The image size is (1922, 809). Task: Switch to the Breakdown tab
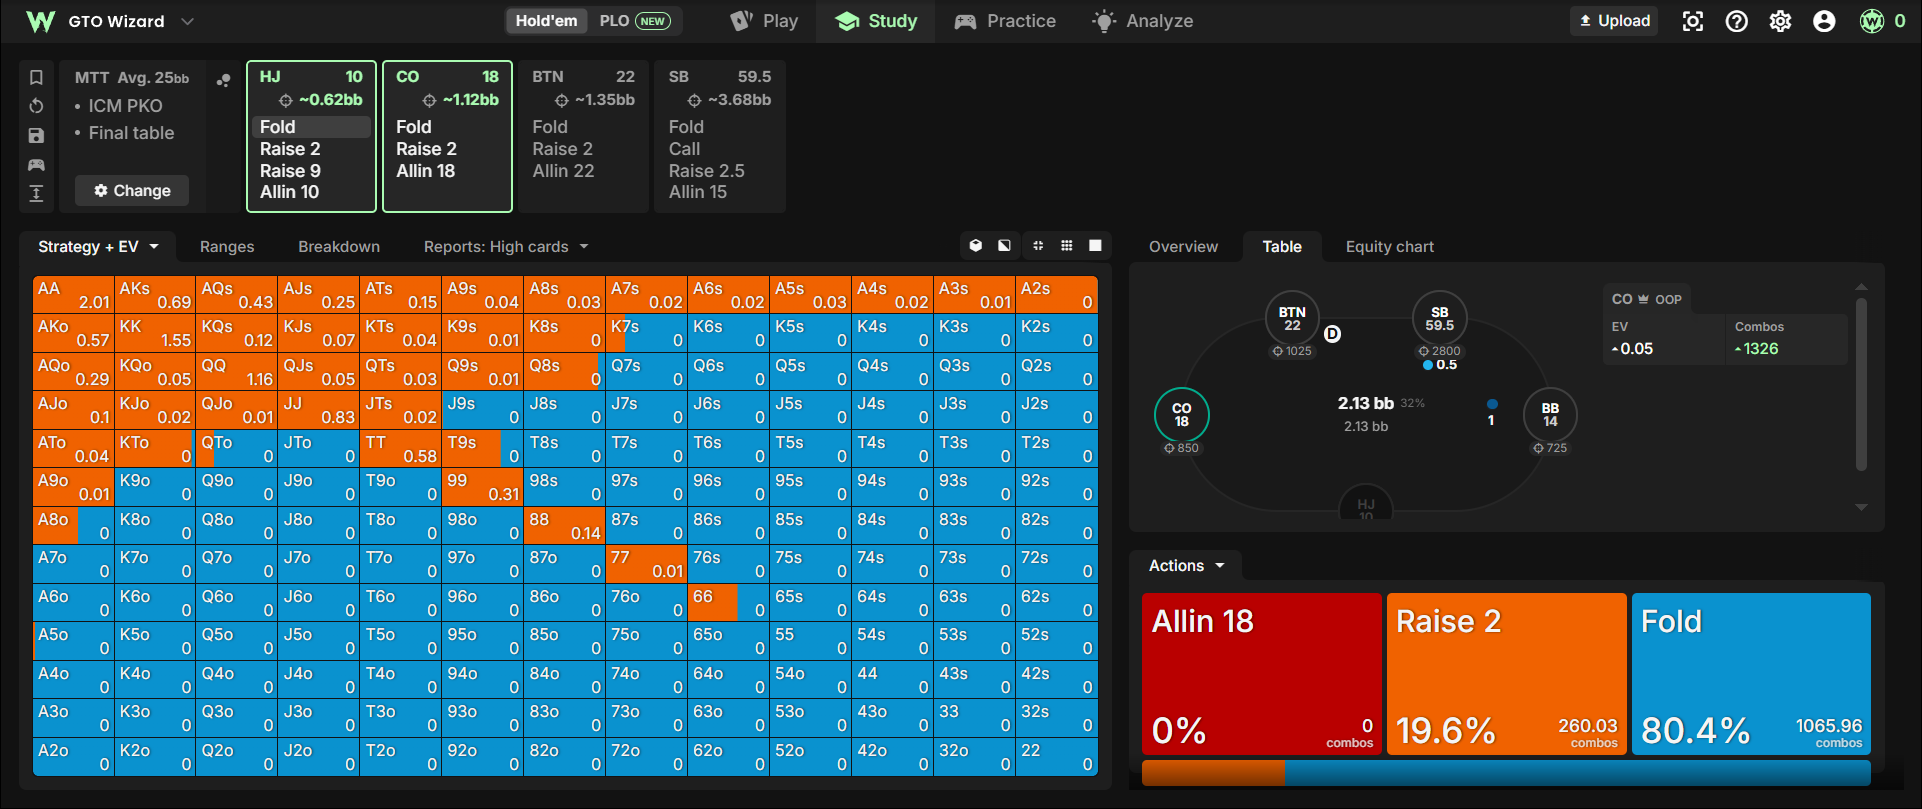click(339, 247)
